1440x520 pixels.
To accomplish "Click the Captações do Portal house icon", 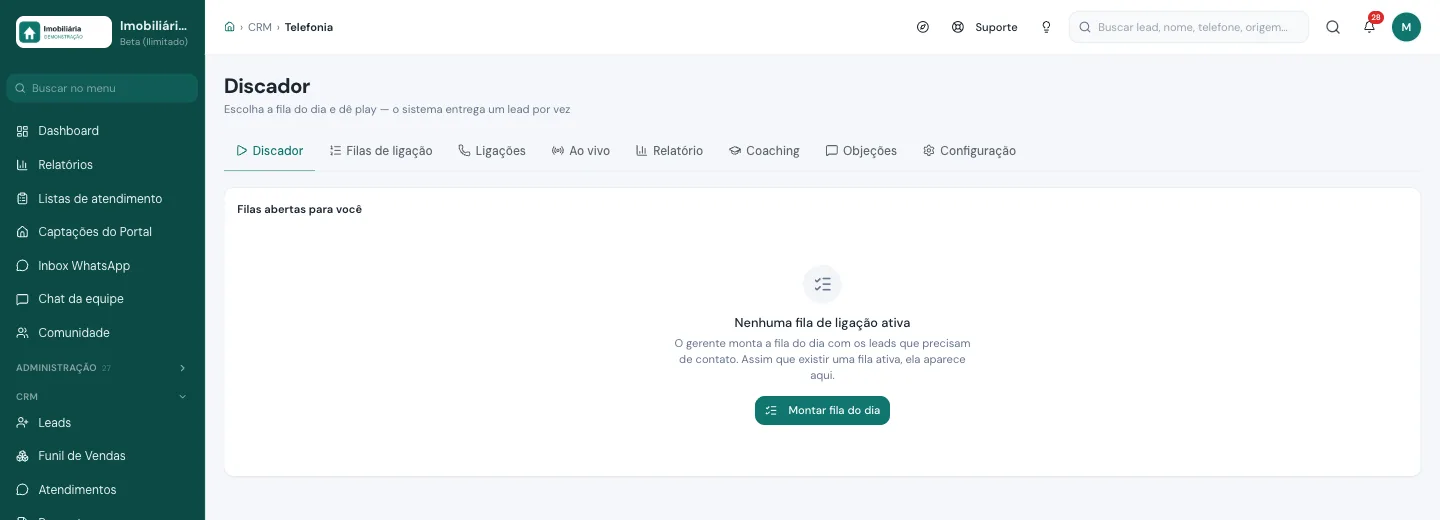I will 22,232.
